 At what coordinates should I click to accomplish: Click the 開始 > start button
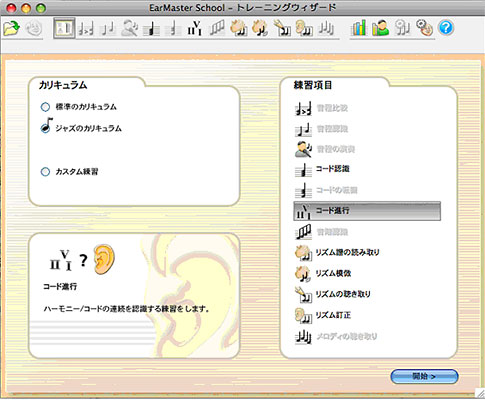point(424,376)
